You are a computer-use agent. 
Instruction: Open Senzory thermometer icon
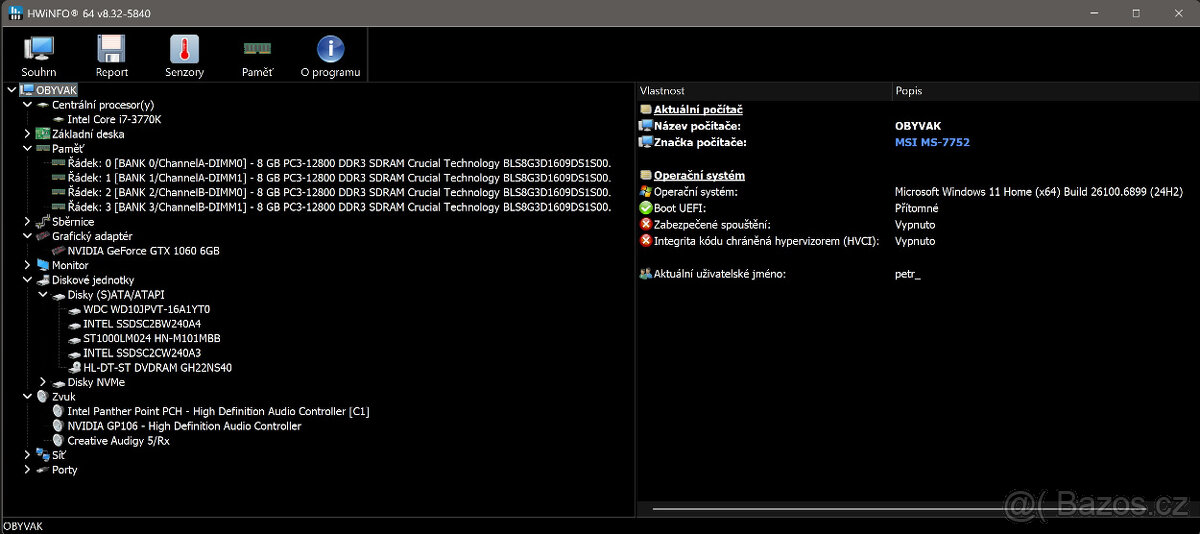(184, 55)
